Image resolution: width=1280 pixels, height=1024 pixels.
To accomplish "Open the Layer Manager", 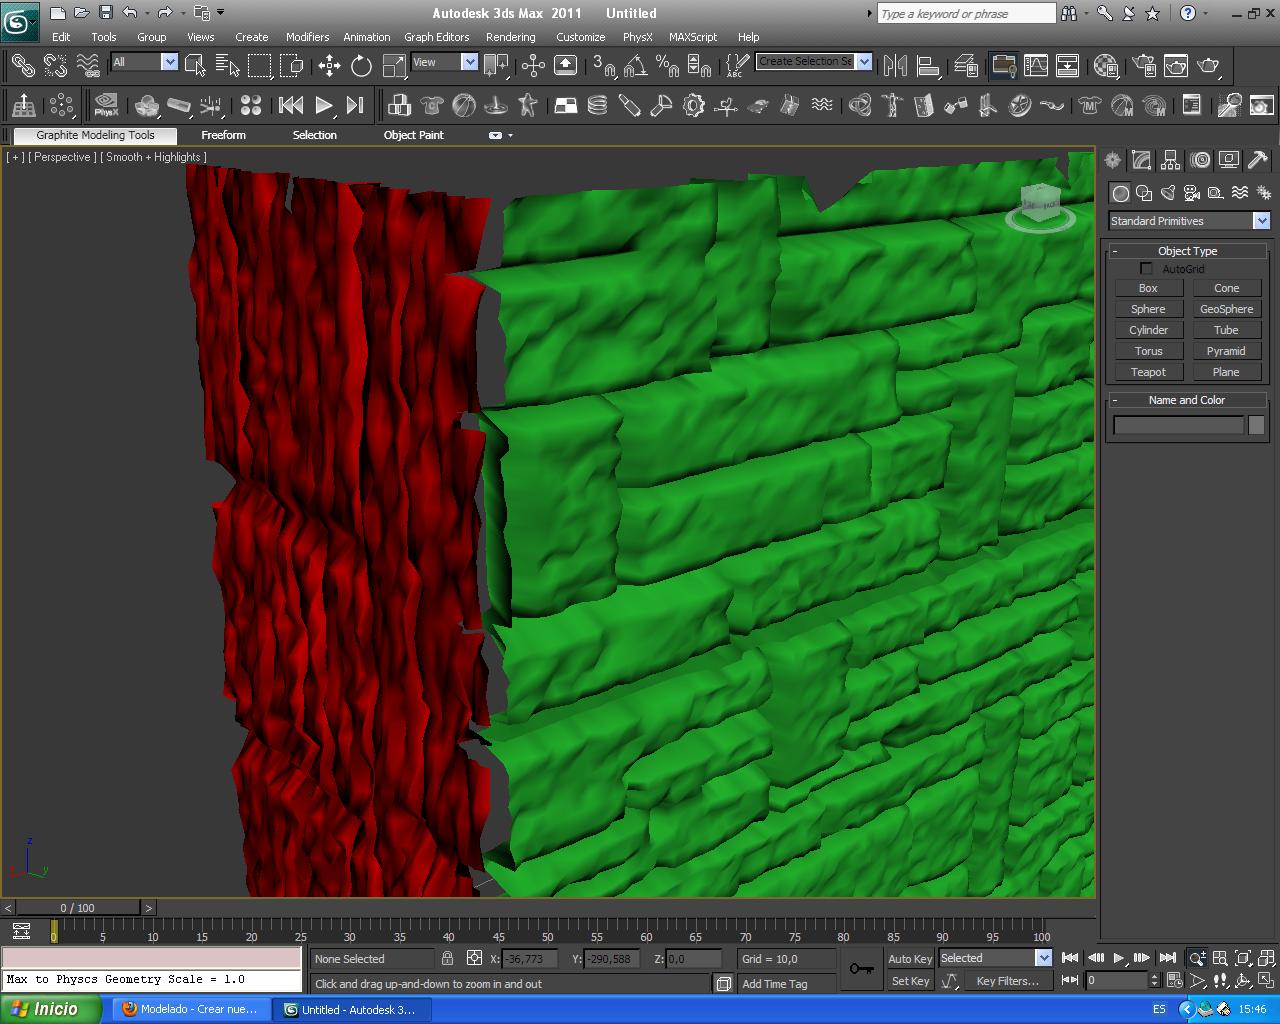I will click(966, 66).
